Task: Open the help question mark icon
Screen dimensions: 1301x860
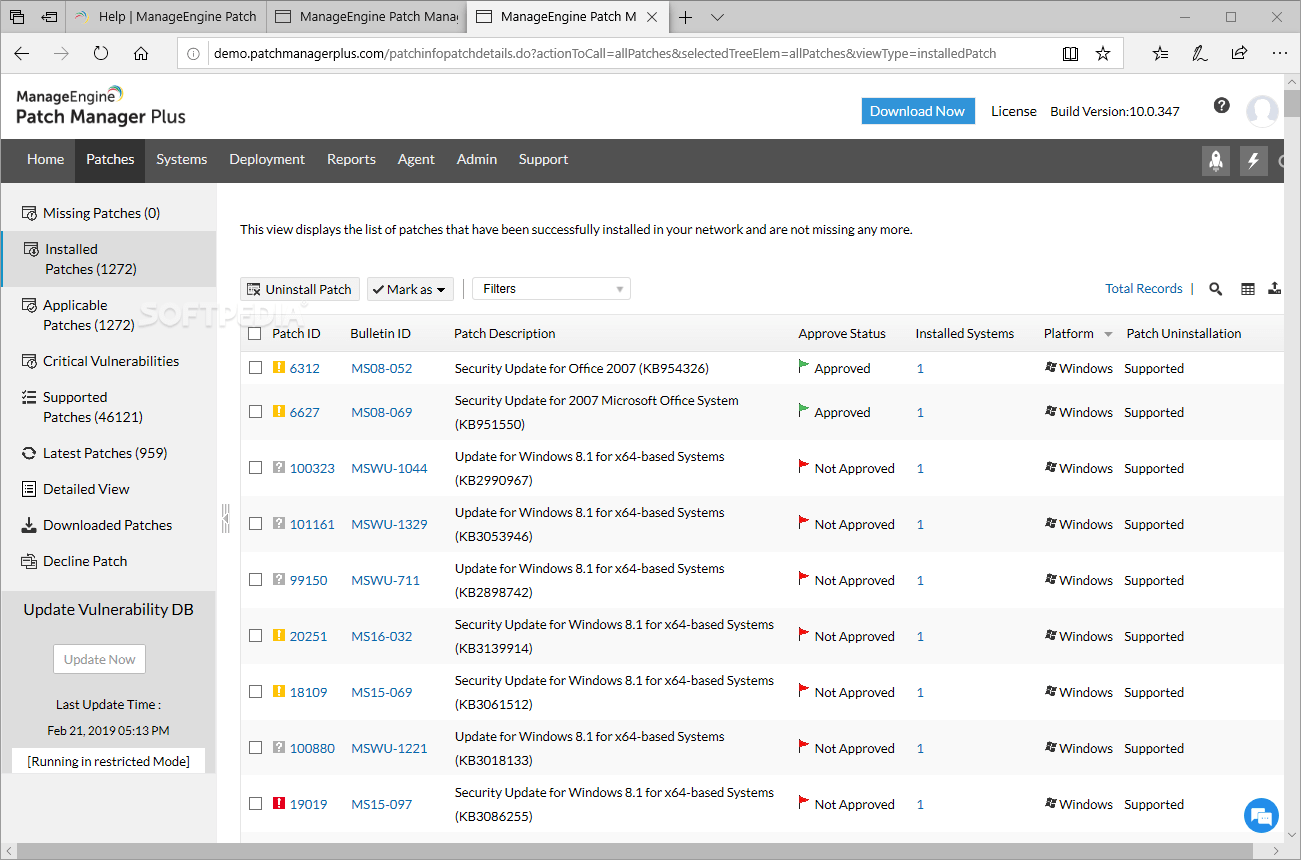Action: 1221,105
